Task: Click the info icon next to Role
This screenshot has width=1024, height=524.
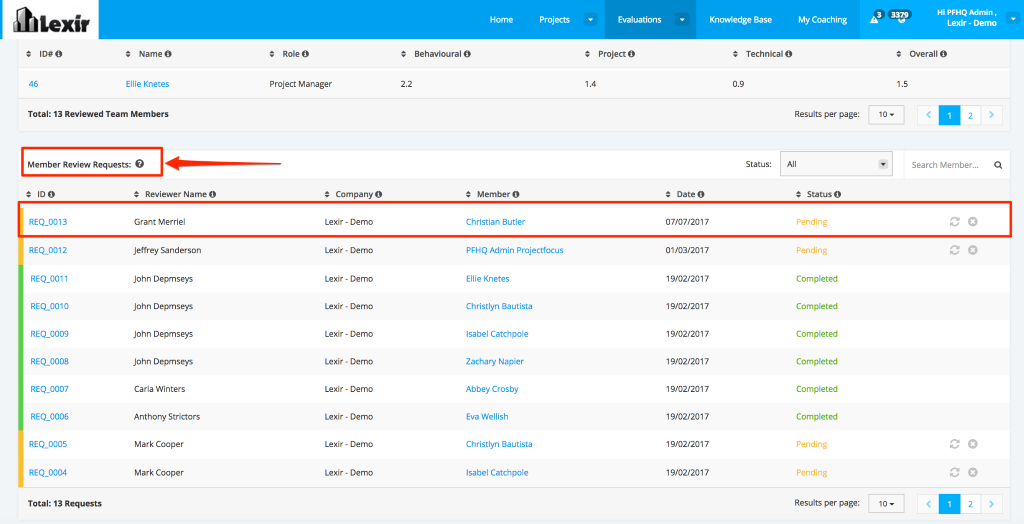Action: click(x=306, y=54)
